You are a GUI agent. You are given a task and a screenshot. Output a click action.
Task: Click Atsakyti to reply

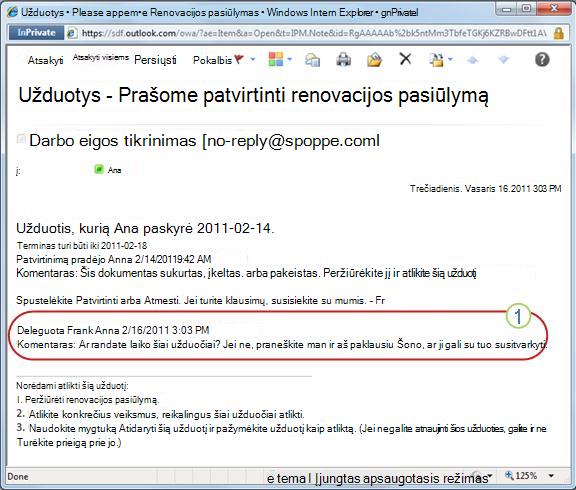[46, 60]
